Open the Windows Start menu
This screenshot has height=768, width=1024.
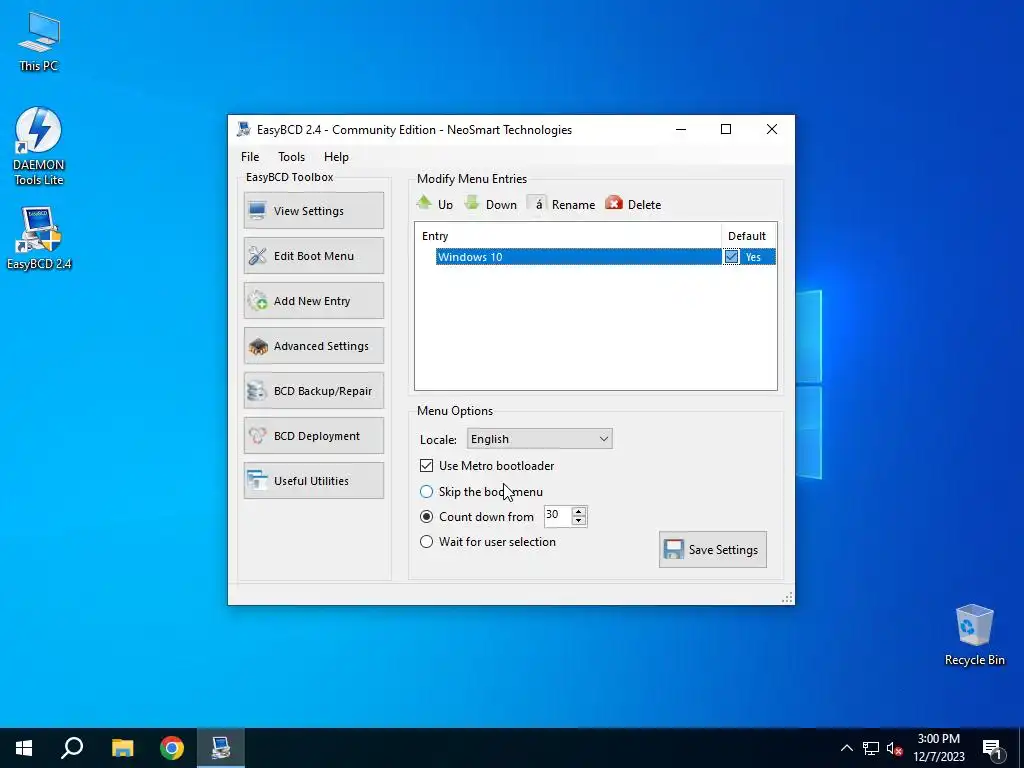pyautogui.click(x=24, y=748)
